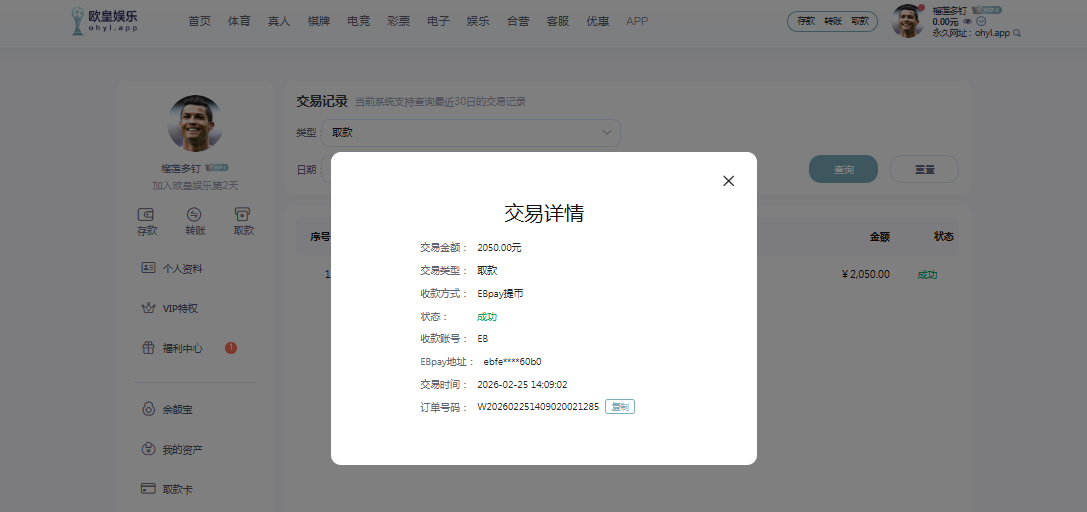Open 个人资料 in the sidebar
1087x512 pixels.
coord(182,269)
